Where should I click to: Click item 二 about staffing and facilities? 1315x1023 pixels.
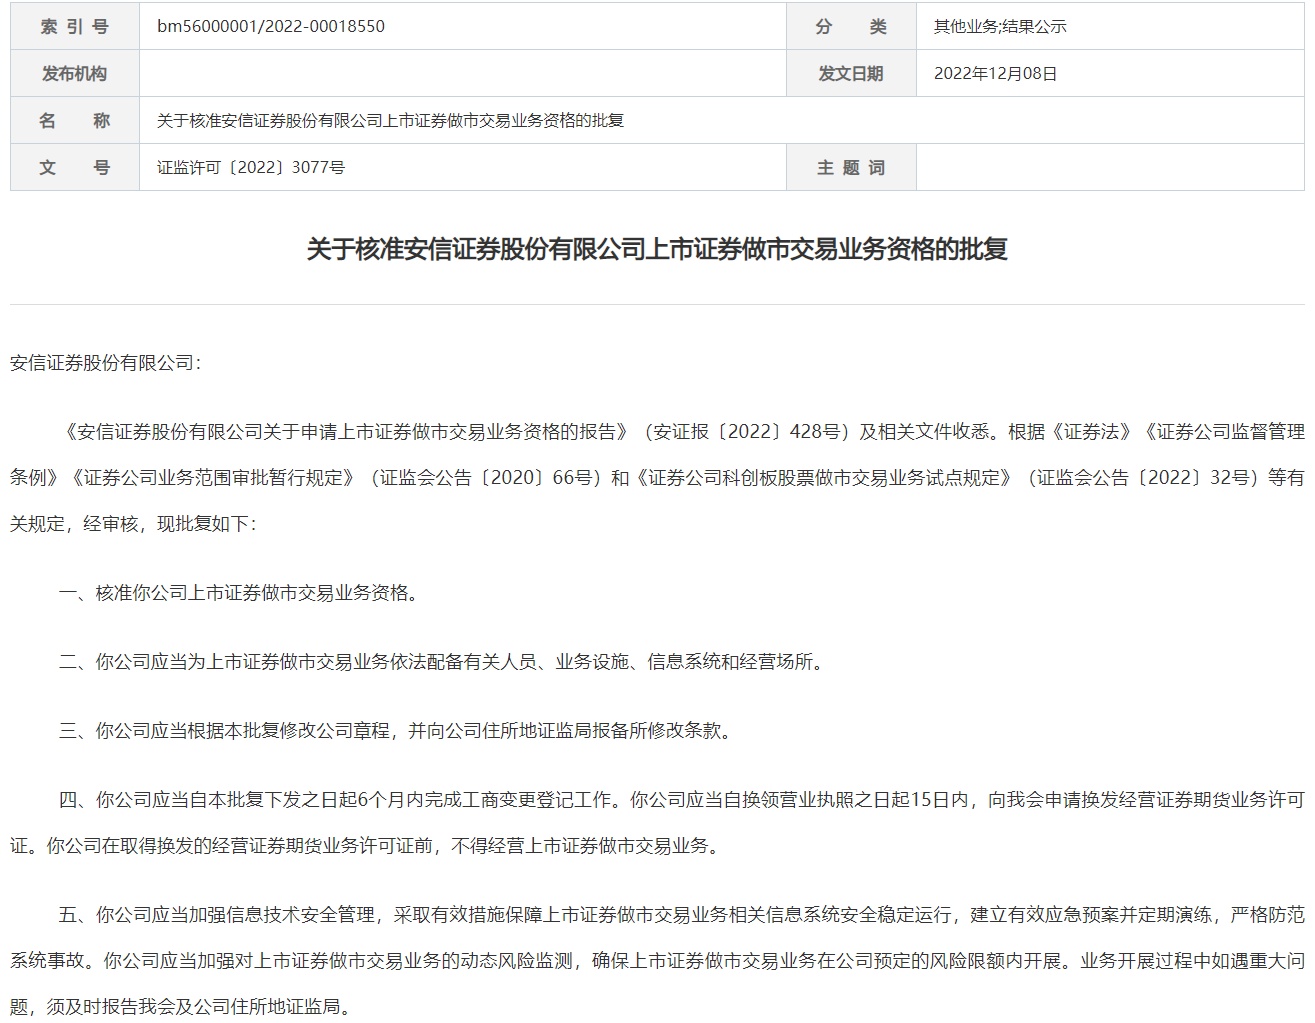(441, 662)
